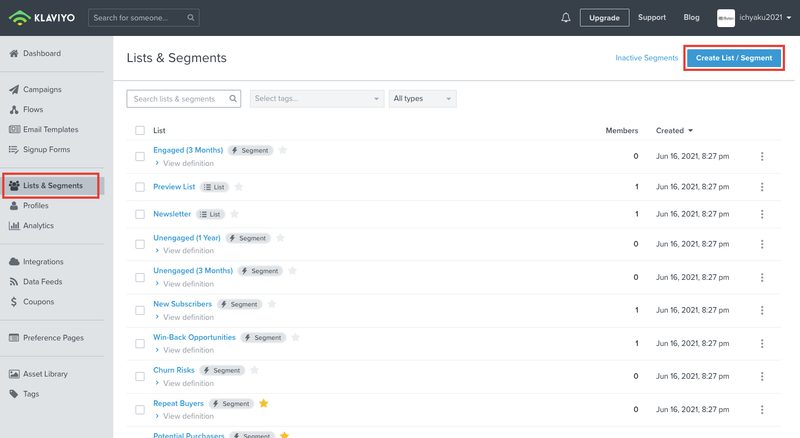The height and width of the screenshot is (438, 800).
Task: Select Lists & Segments in the sidebar
Action: pyautogui.click(x=51, y=185)
